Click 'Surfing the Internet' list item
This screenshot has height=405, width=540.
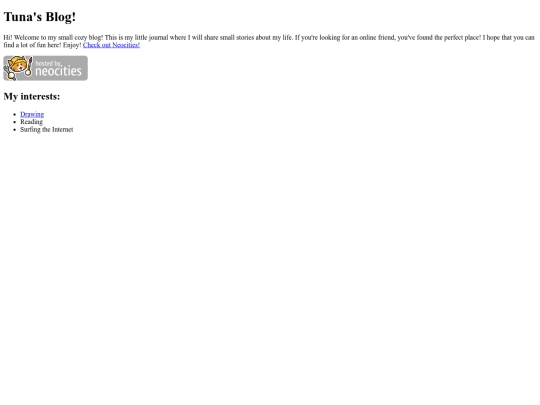coord(46,129)
